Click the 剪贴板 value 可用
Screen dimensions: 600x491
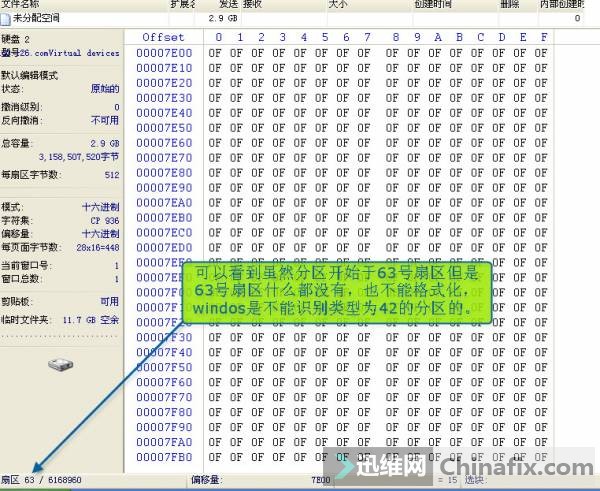[x=110, y=302]
